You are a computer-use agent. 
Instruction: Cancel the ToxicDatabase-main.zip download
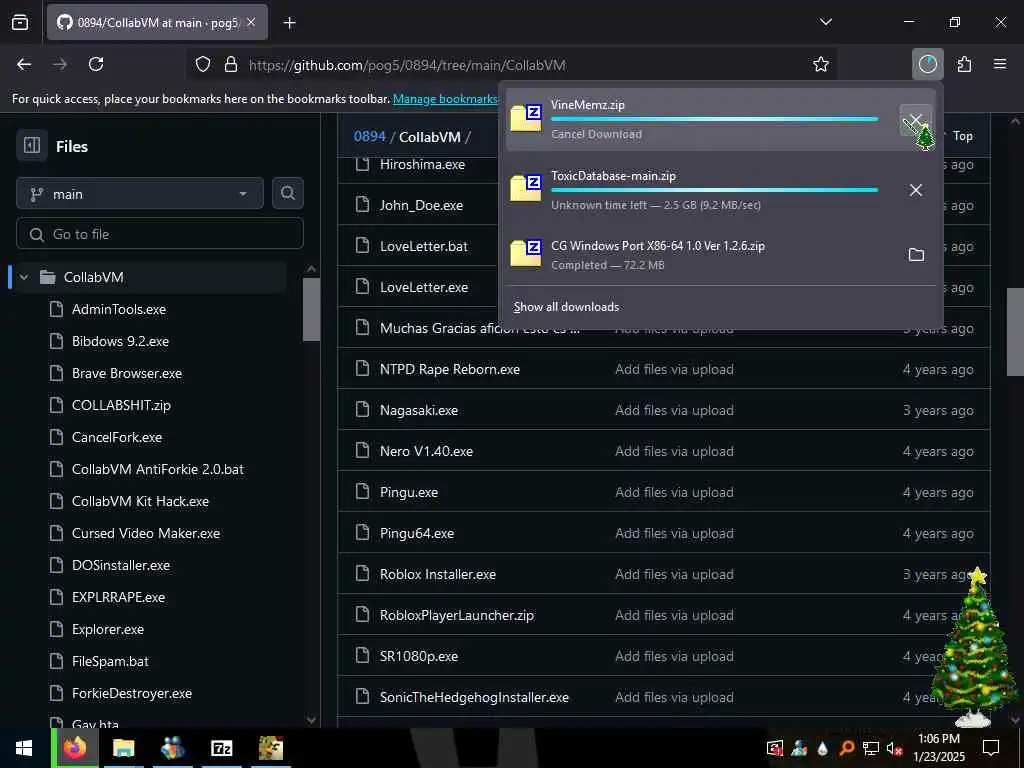coord(916,190)
